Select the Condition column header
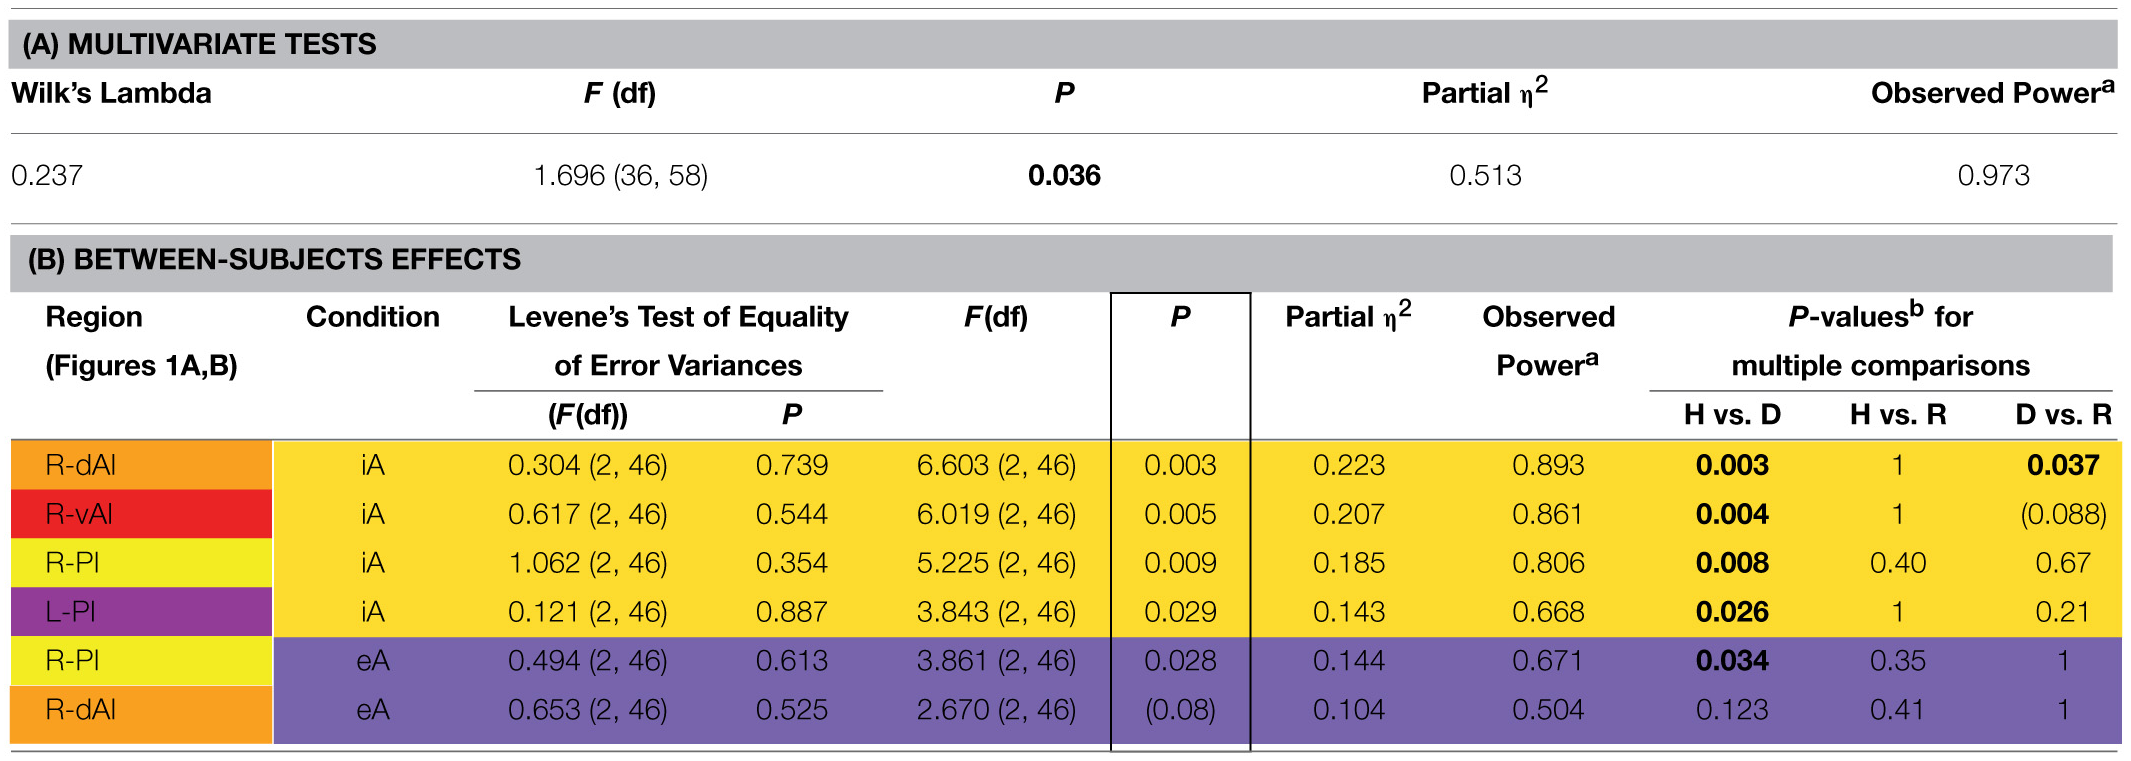The height and width of the screenshot is (761, 2131). pos(372,317)
